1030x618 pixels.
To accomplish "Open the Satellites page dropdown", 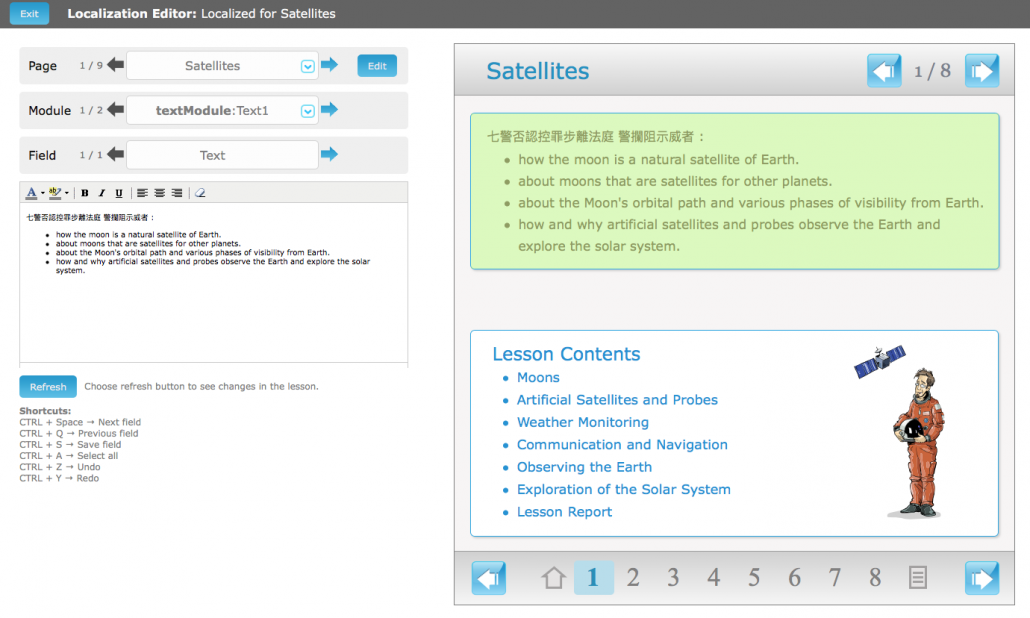I will (x=307, y=66).
